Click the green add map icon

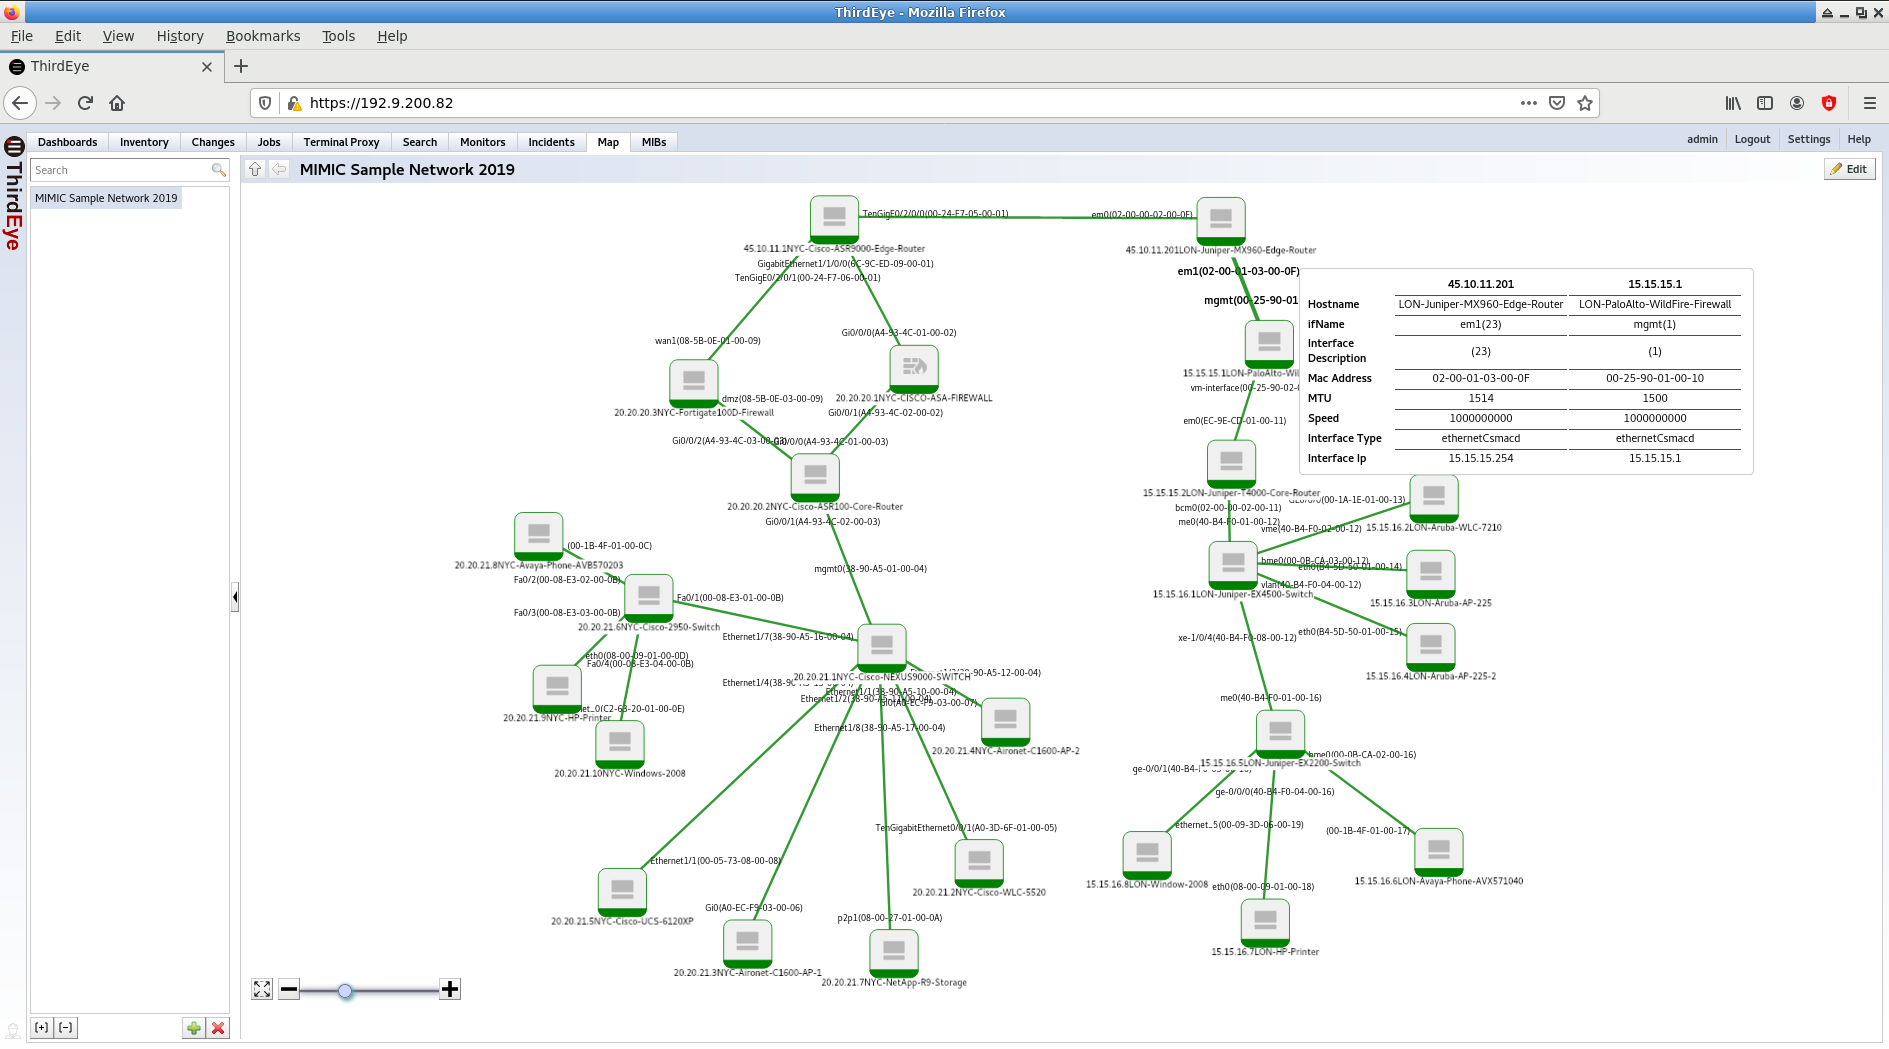pyautogui.click(x=194, y=1027)
